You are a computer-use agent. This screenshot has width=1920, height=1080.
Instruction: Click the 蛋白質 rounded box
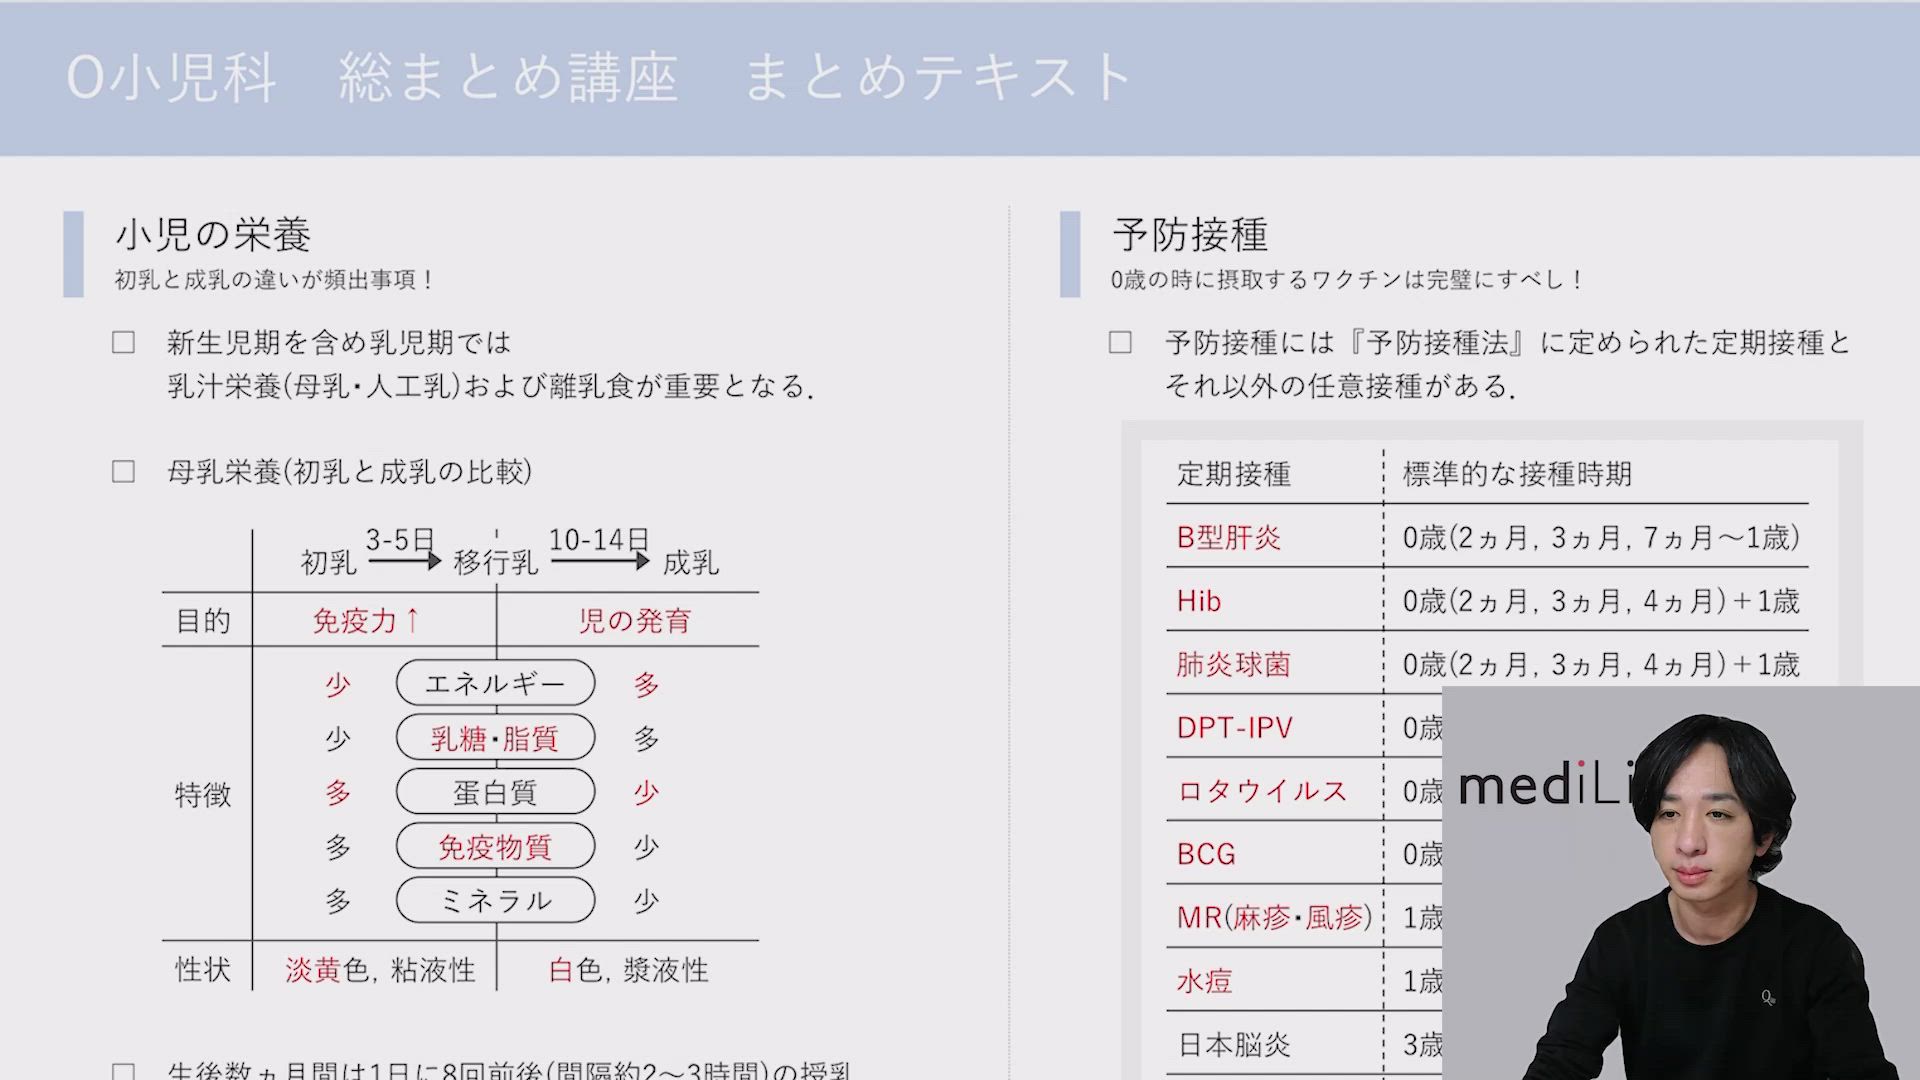(495, 793)
